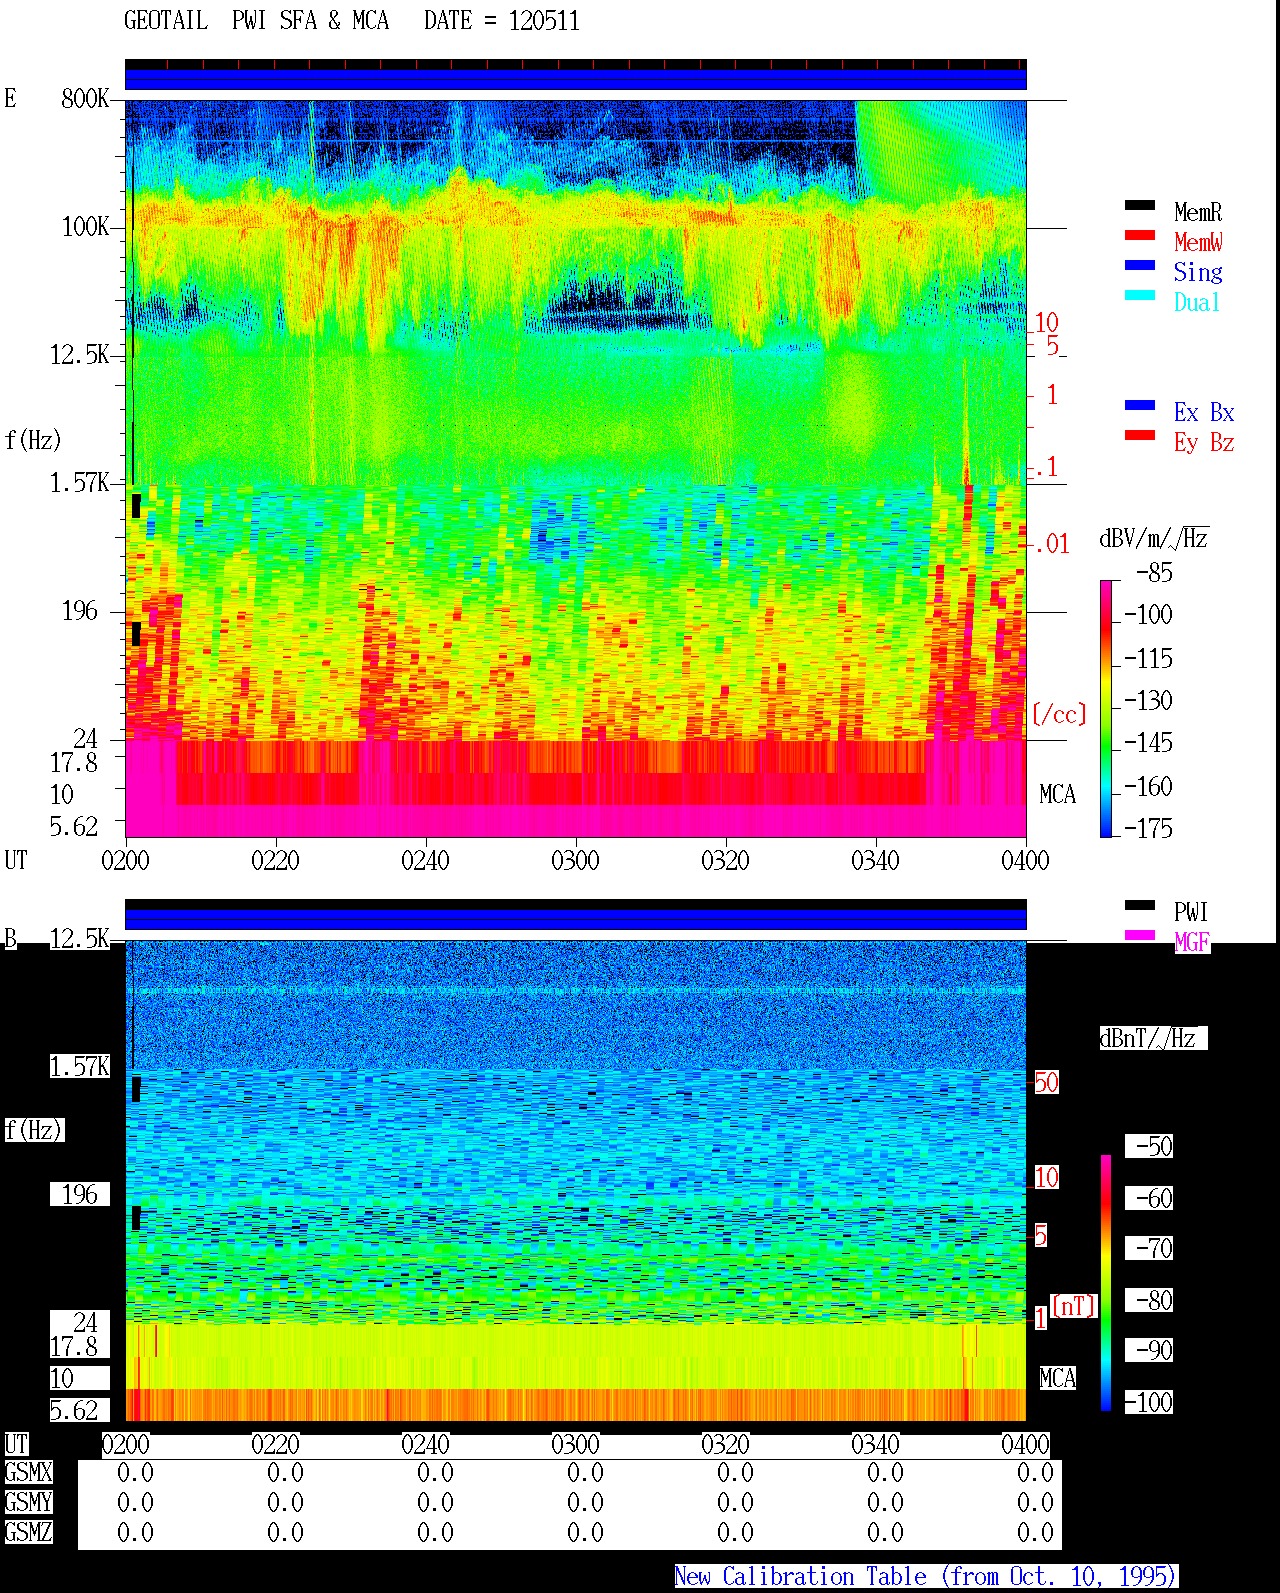Image resolution: width=1280 pixels, height=1593 pixels.
Task: Click the dBnT magnetic field color scale bar
Action: tap(1106, 1283)
